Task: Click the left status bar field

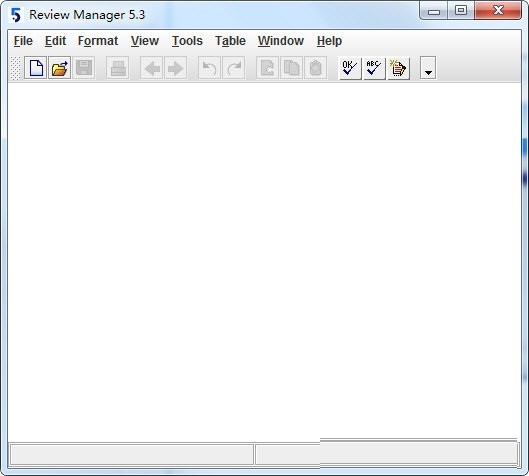Action: coord(132,454)
